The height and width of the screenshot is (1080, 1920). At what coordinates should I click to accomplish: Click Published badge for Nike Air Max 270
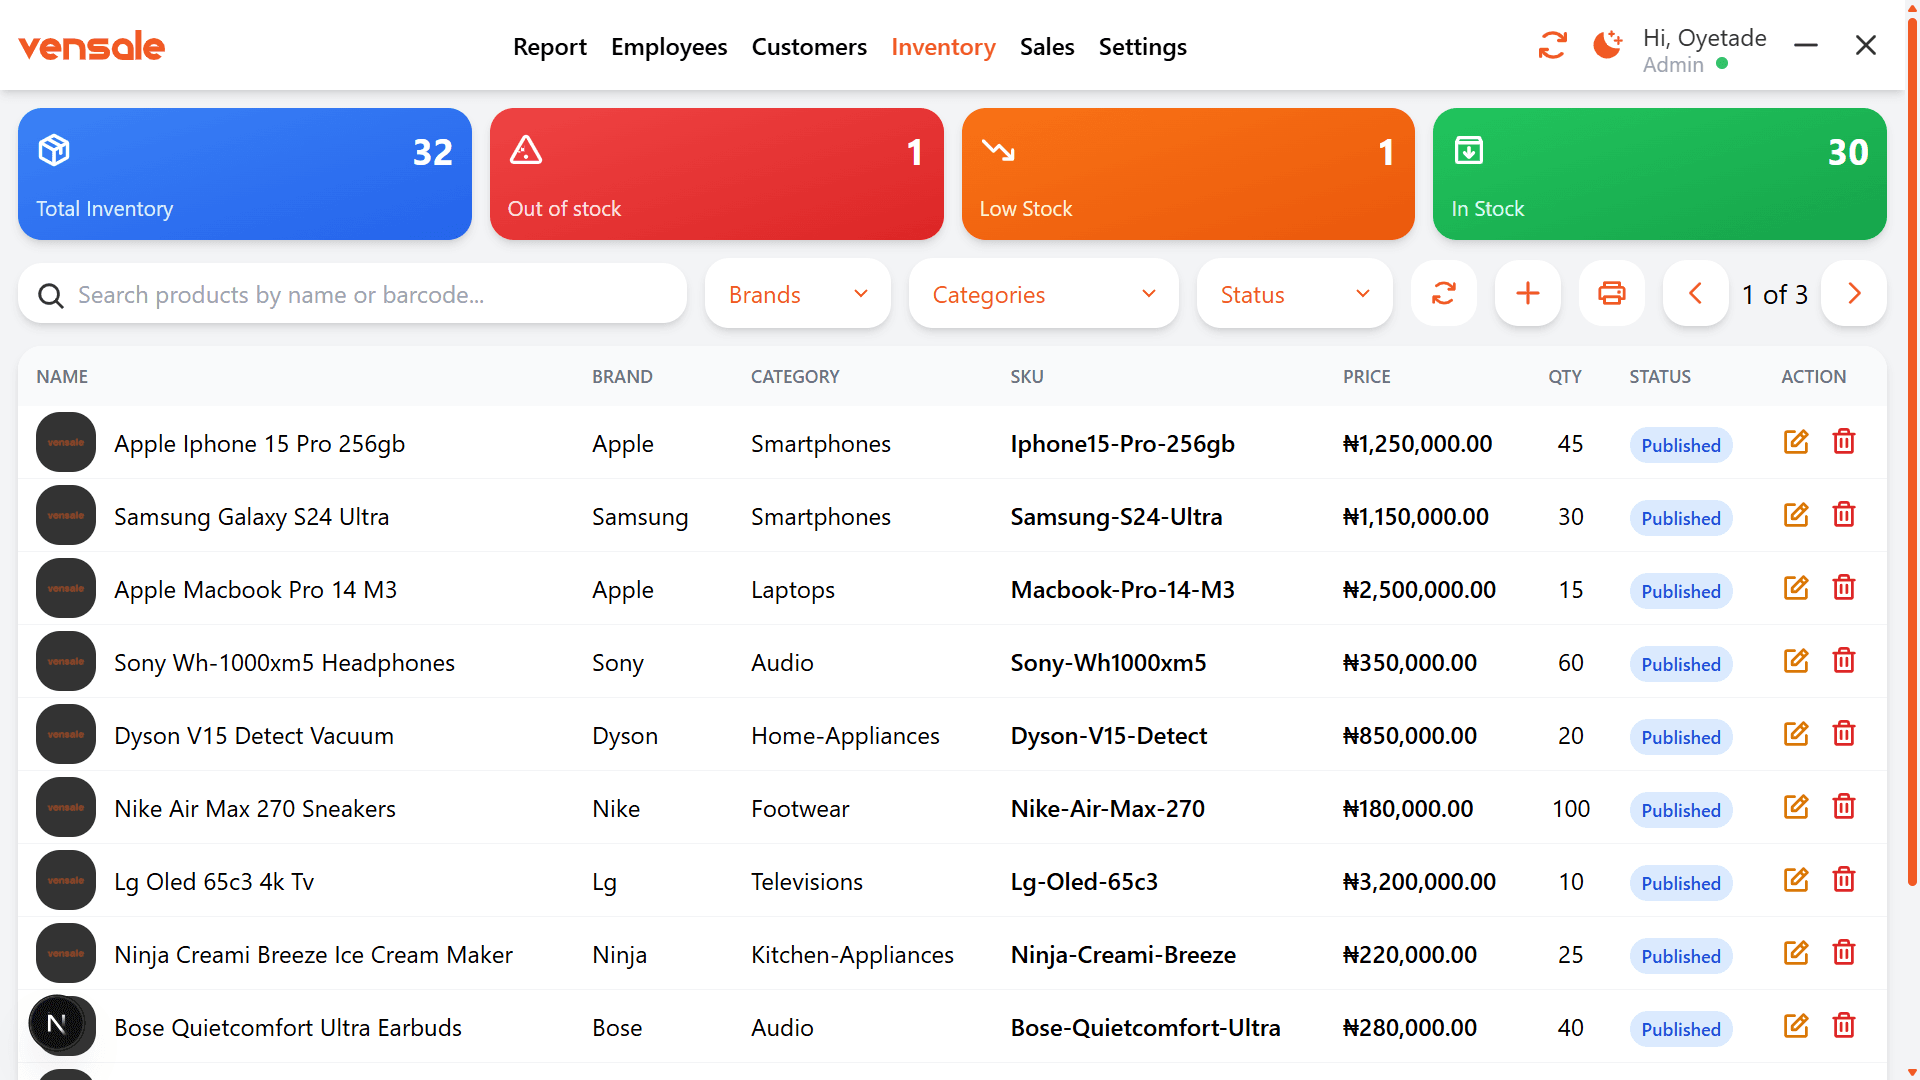click(1680, 810)
